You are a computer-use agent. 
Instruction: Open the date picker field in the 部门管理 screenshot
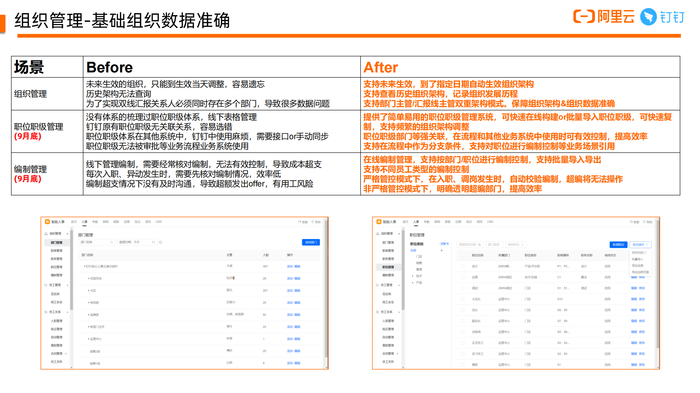tap(137, 242)
